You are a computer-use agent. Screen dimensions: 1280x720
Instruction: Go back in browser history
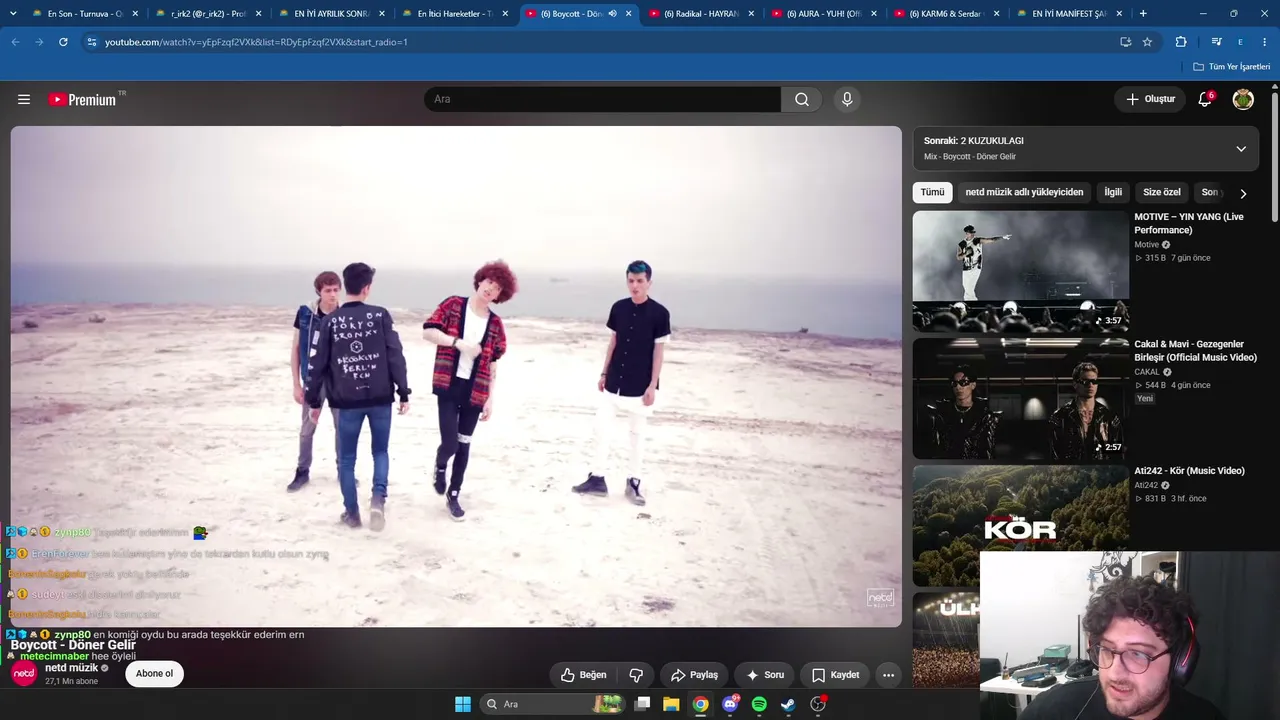pos(15,42)
